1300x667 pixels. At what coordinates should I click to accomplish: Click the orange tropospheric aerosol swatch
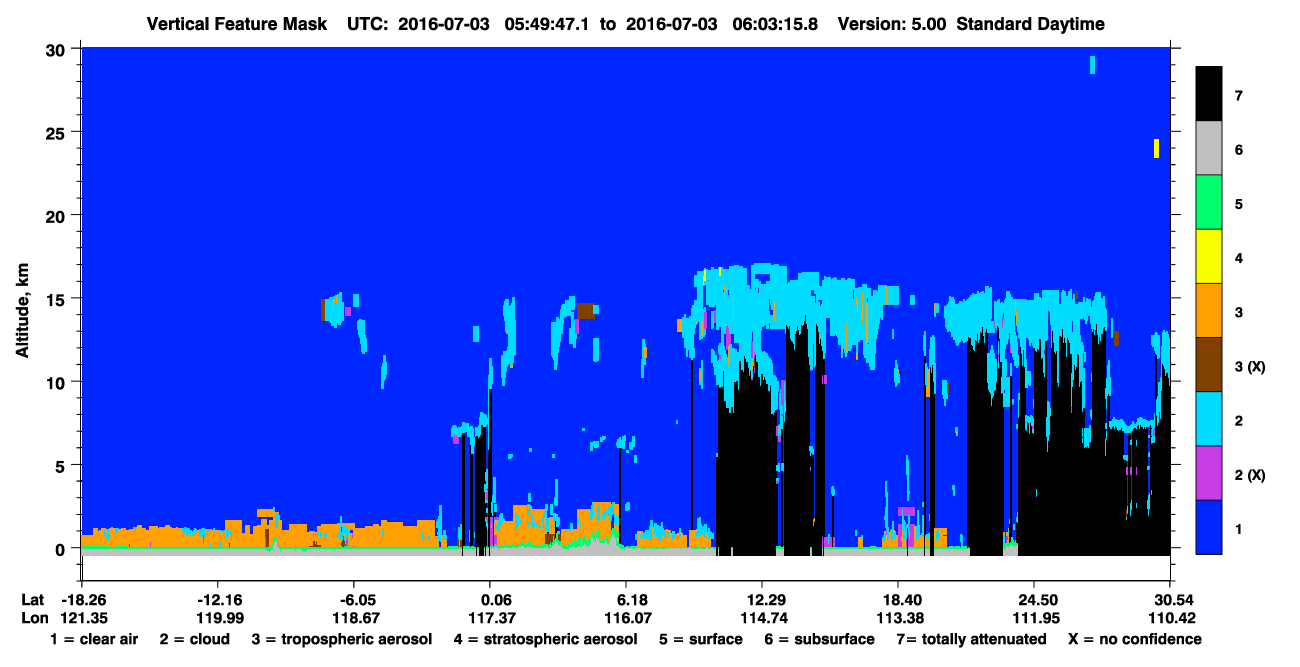click(1209, 311)
